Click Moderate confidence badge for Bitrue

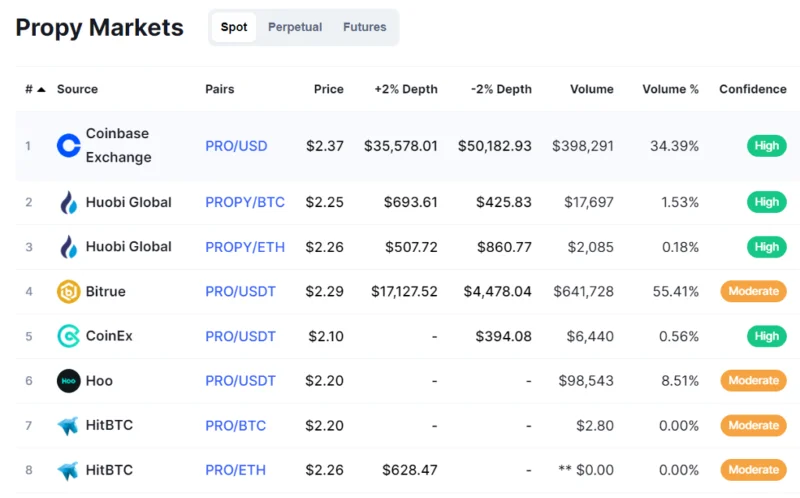pos(754,291)
